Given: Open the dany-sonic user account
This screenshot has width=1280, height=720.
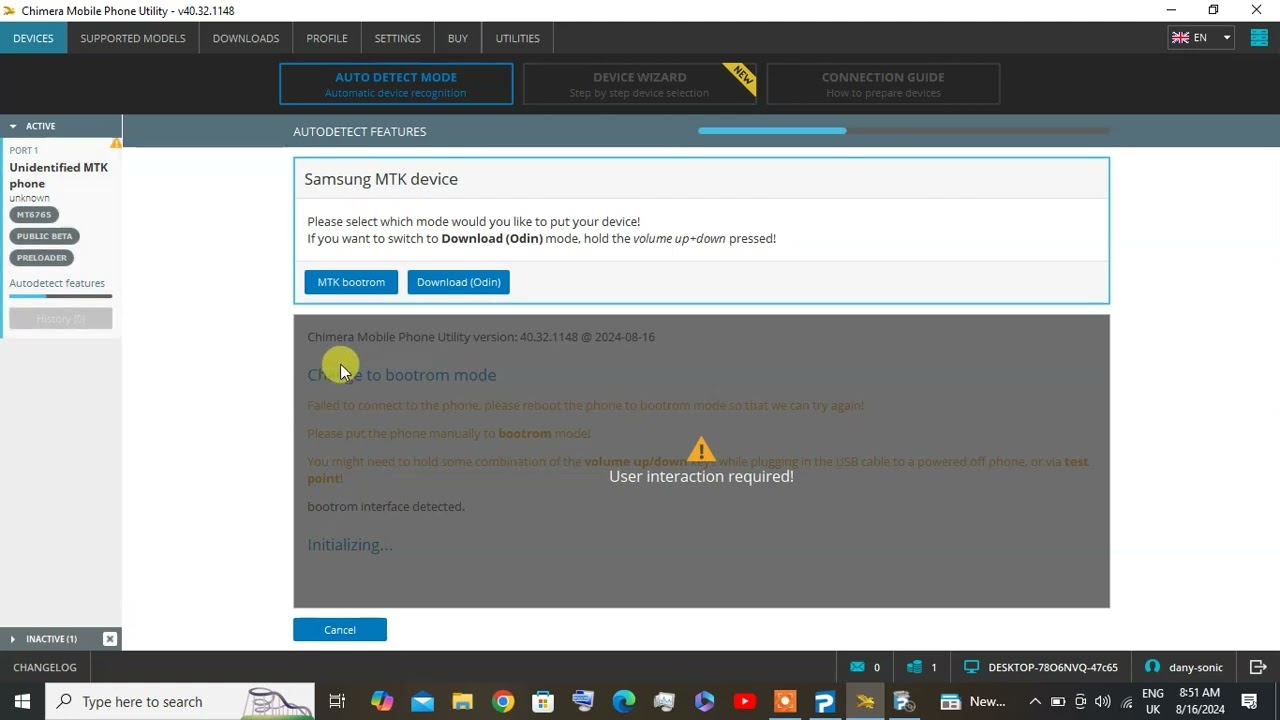Looking at the screenshot, I should coord(1184,667).
